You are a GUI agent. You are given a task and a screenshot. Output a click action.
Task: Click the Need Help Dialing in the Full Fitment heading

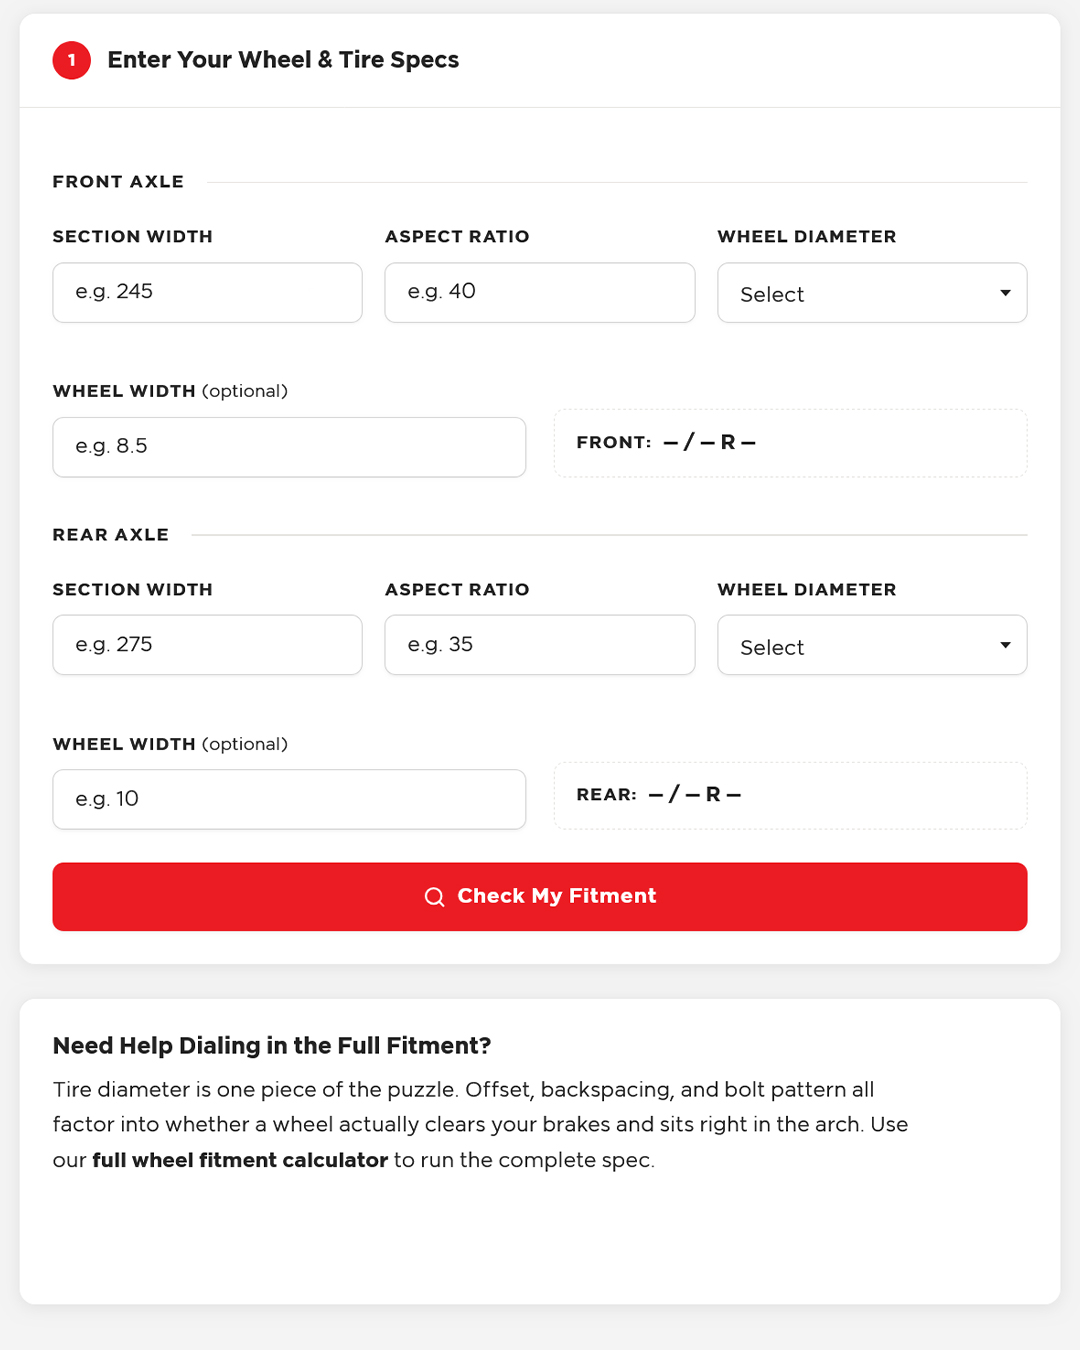(271, 1045)
